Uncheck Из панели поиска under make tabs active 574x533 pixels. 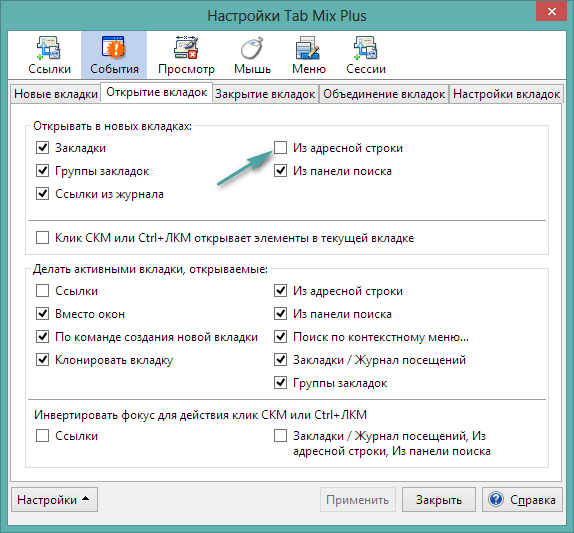point(280,314)
